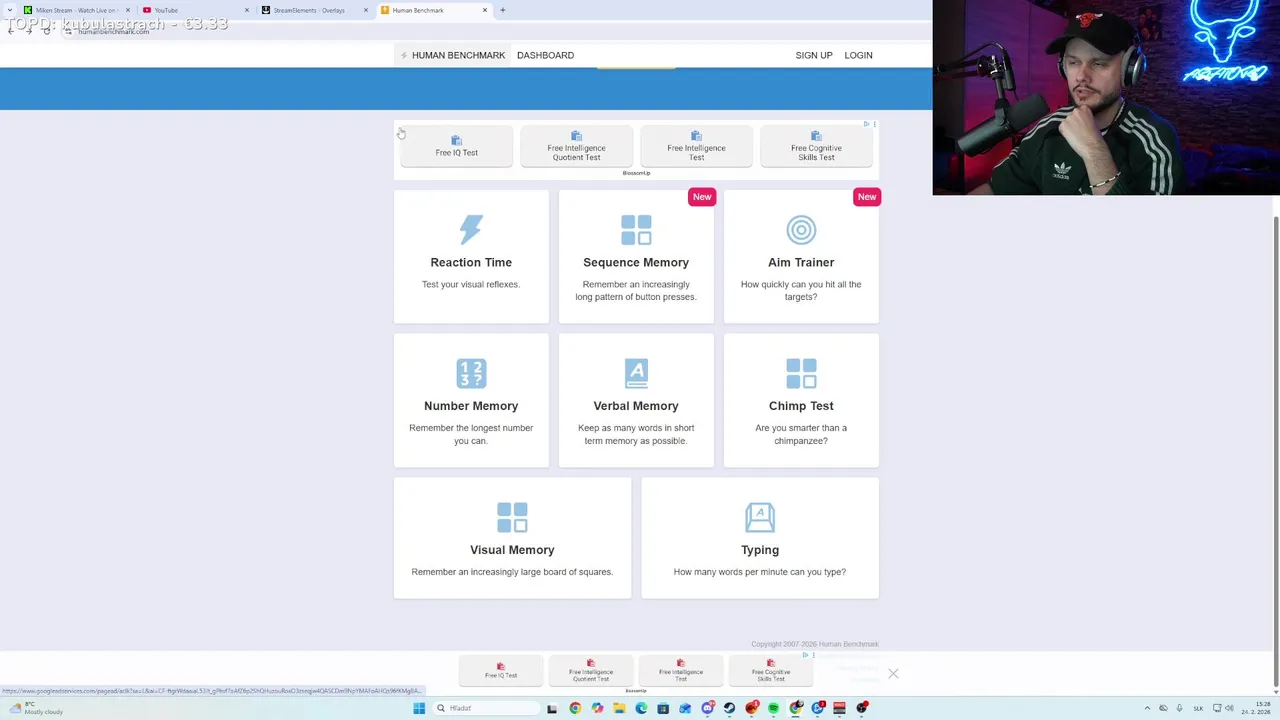Image resolution: width=1280 pixels, height=720 pixels.
Task: Open the Aim Trainer title link
Action: pyautogui.click(x=801, y=262)
